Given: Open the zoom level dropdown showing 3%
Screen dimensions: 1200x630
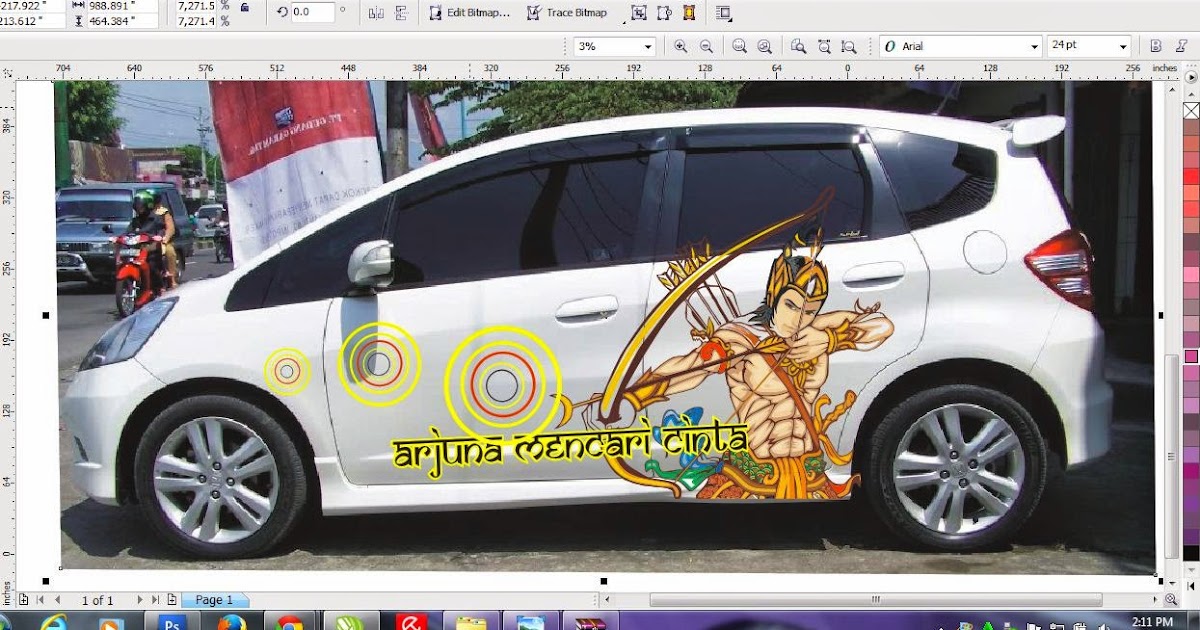Looking at the screenshot, I should point(648,46).
